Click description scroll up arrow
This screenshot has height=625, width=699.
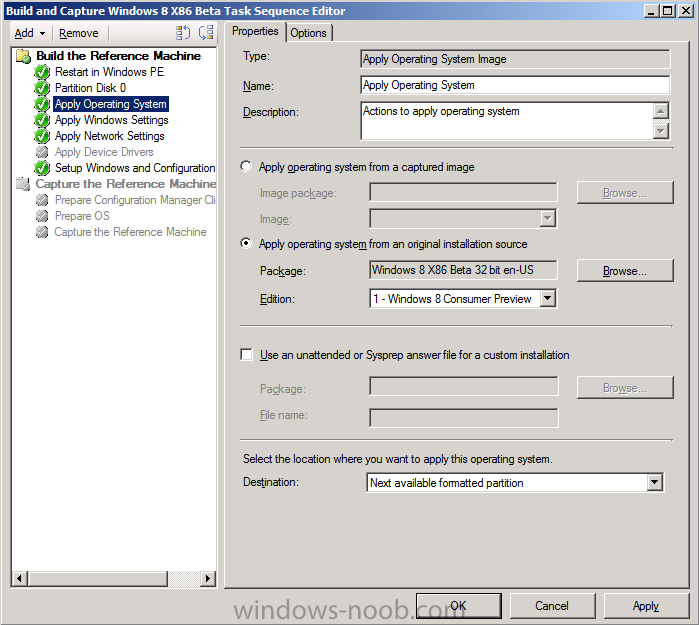click(661, 111)
